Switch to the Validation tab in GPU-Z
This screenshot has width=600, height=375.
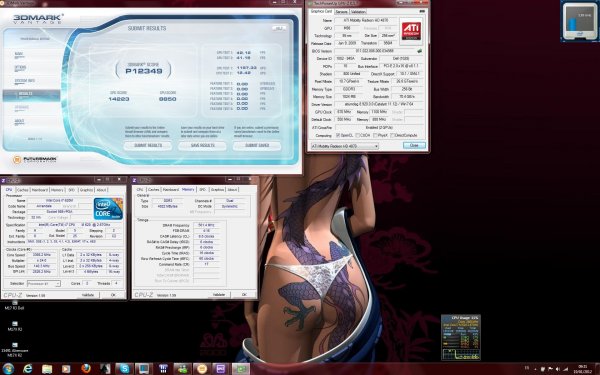358,12
